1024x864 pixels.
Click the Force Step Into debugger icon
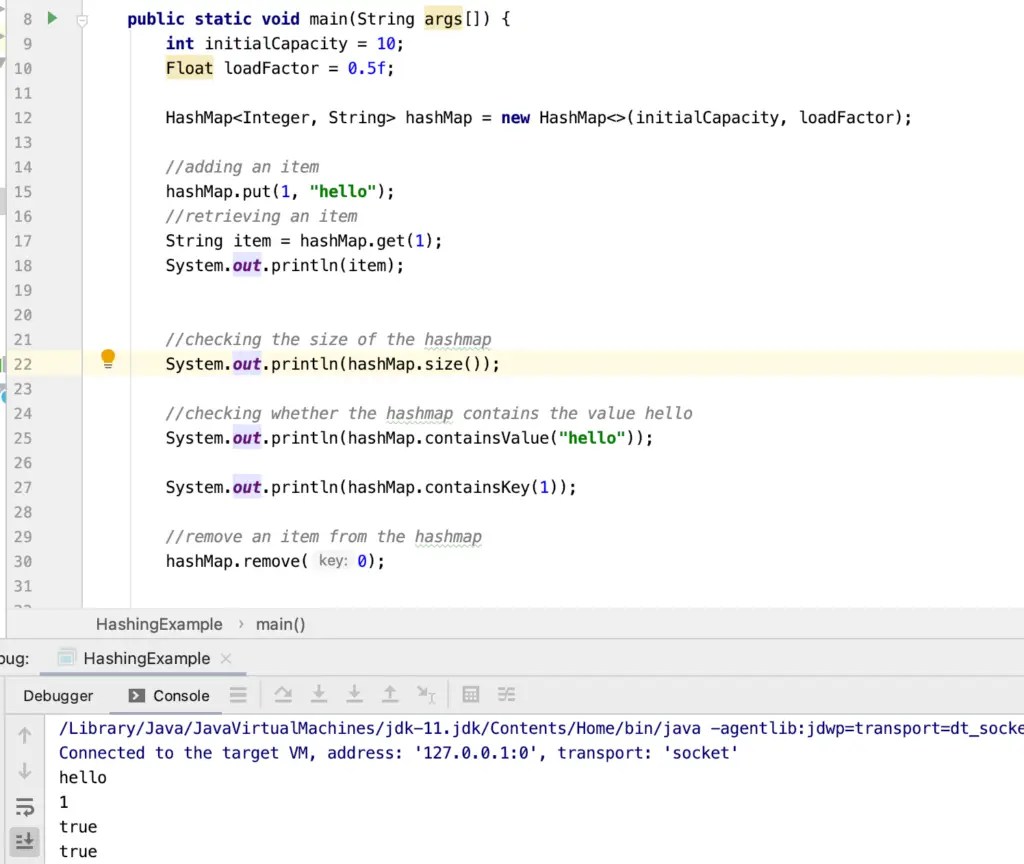pos(354,694)
